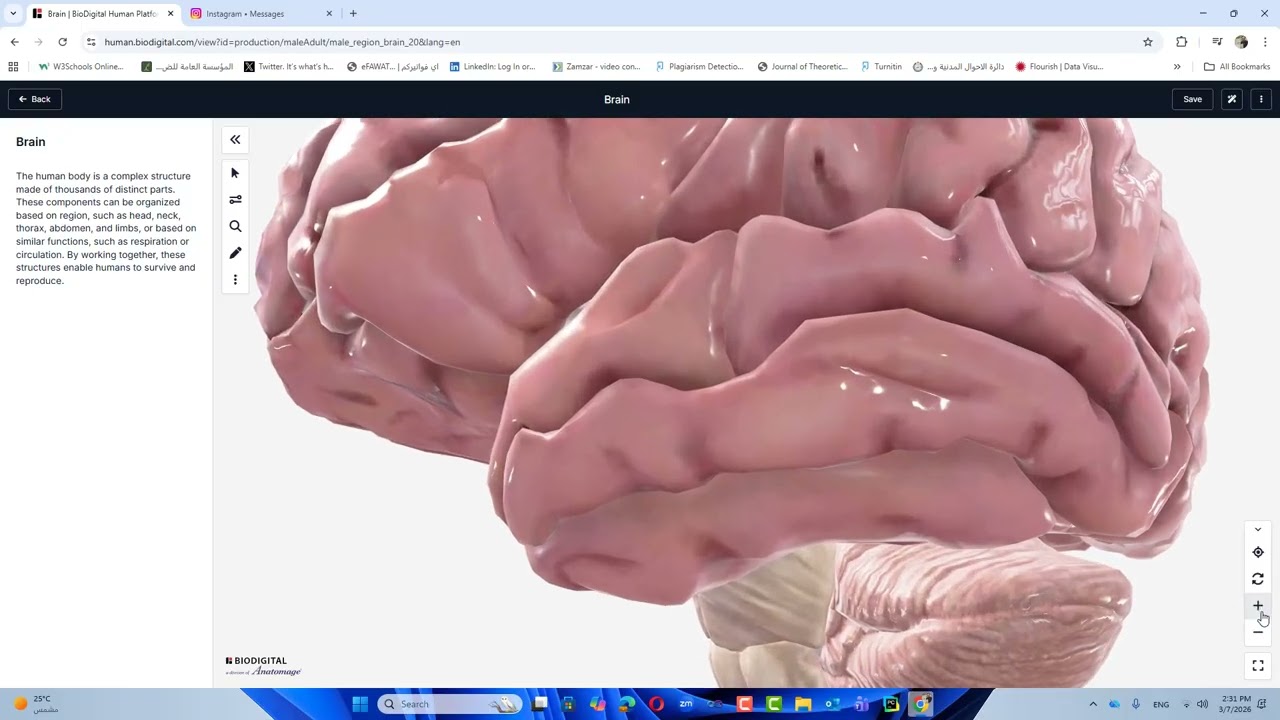Open the All Bookmarks folder
1280x720 pixels.
pos(1237,67)
